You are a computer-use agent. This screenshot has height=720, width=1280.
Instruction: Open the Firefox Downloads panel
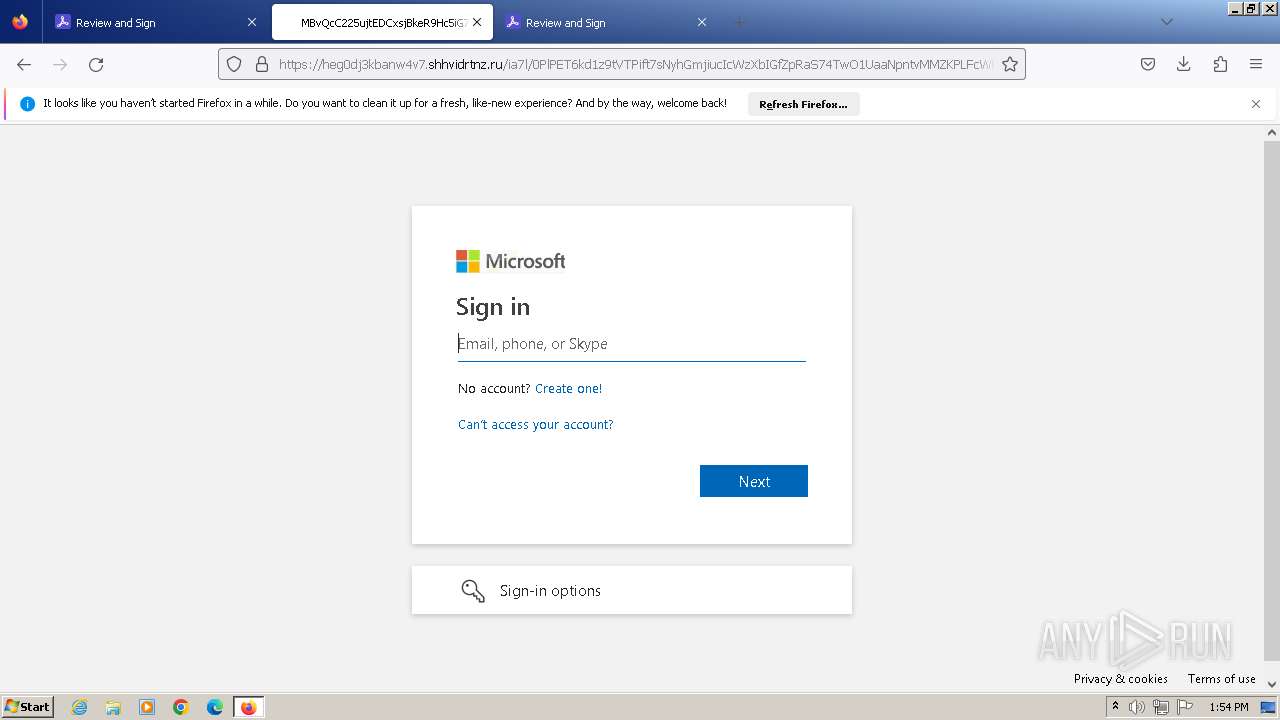tap(1184, 64)
